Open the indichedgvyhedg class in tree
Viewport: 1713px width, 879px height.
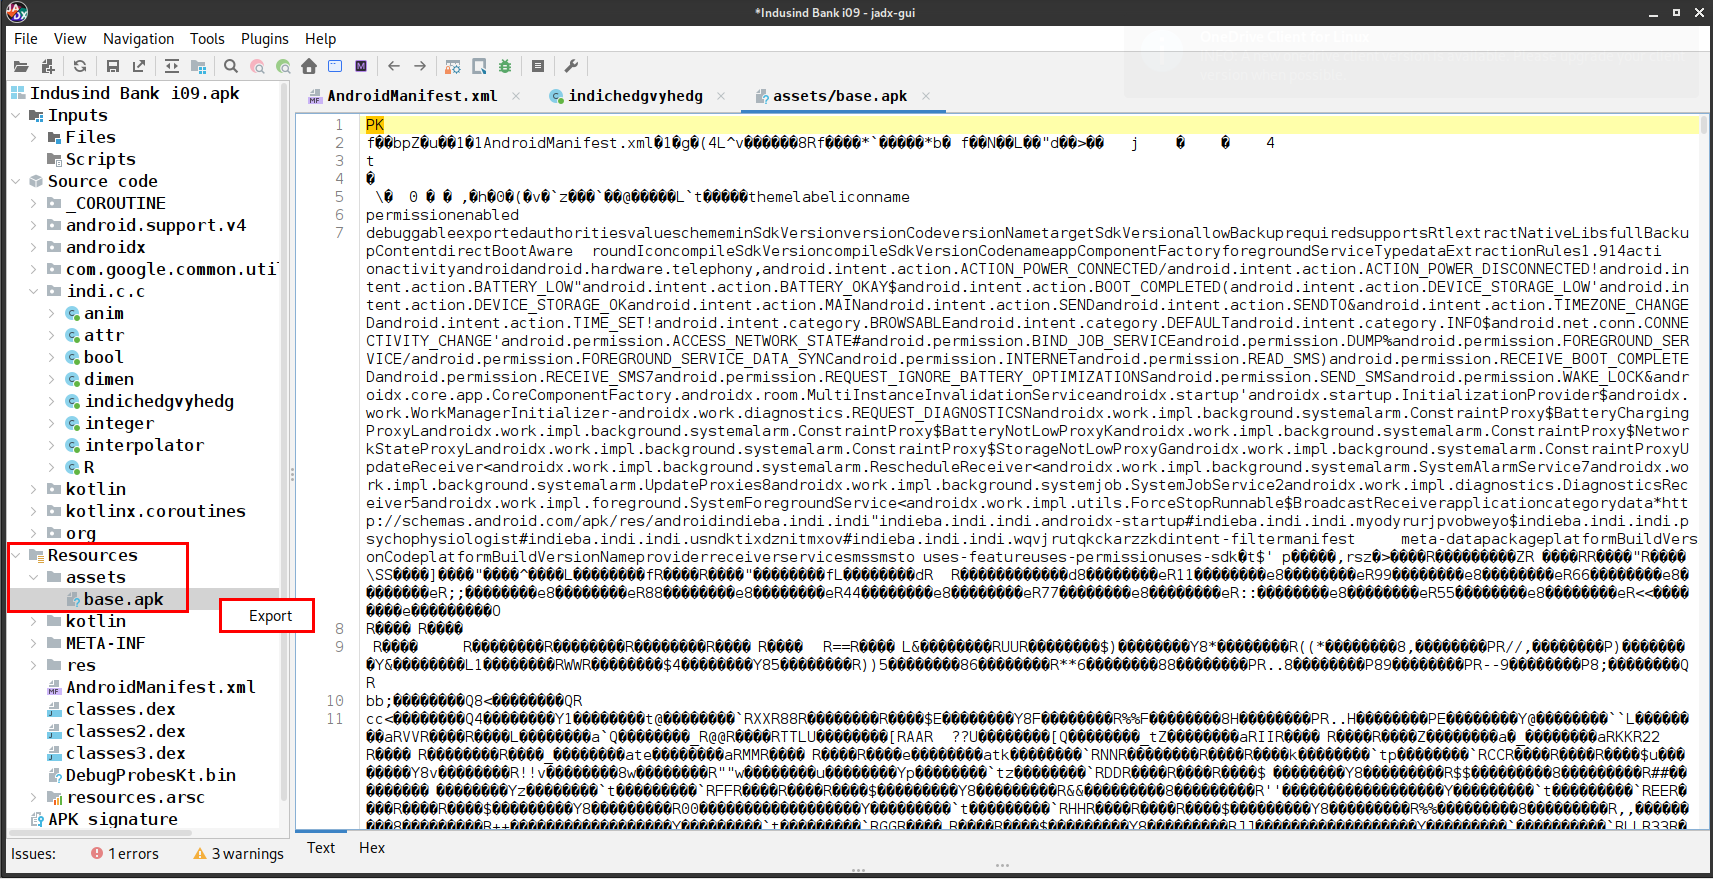coord(159,402)
